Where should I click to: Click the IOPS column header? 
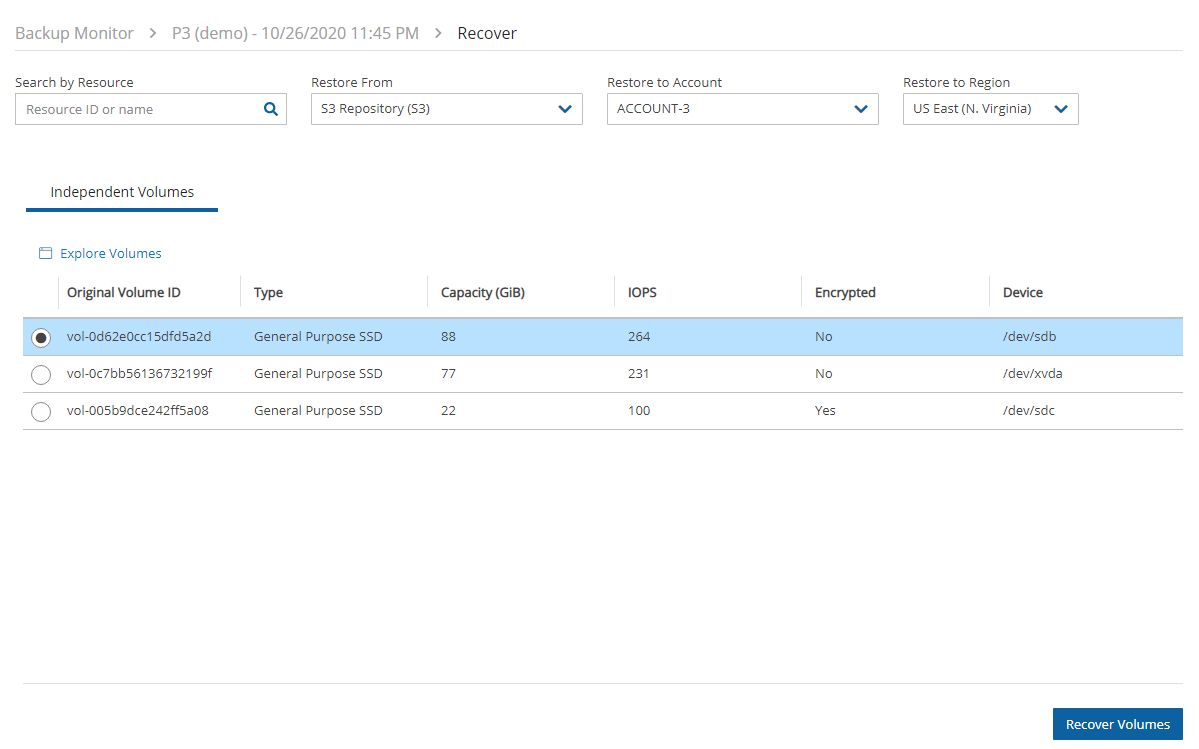642,293
